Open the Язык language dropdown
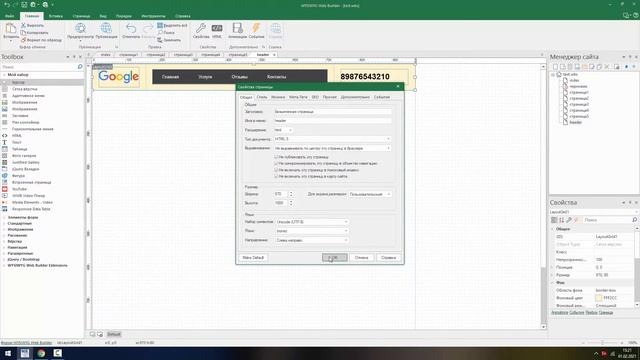 (312, 231)
